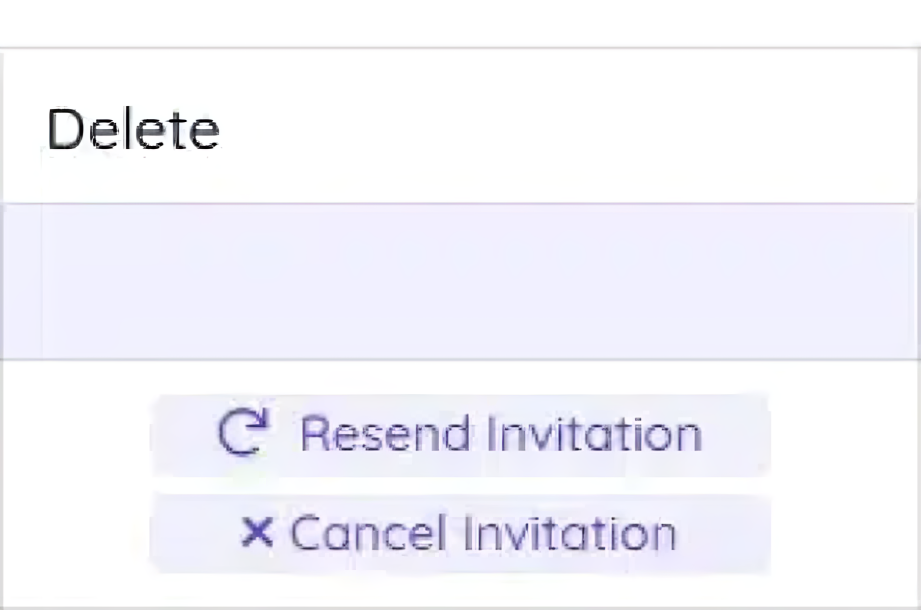Click the circular refresh icon beside Resend Invitation
Screen dimensions: 921x610
click(x=242, y=432)
